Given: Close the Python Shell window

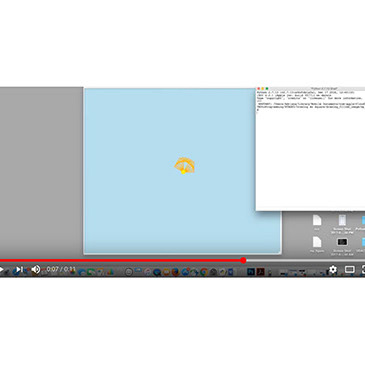Looking at the screenshot, I should pyautogui.click(x=259, y=89).
